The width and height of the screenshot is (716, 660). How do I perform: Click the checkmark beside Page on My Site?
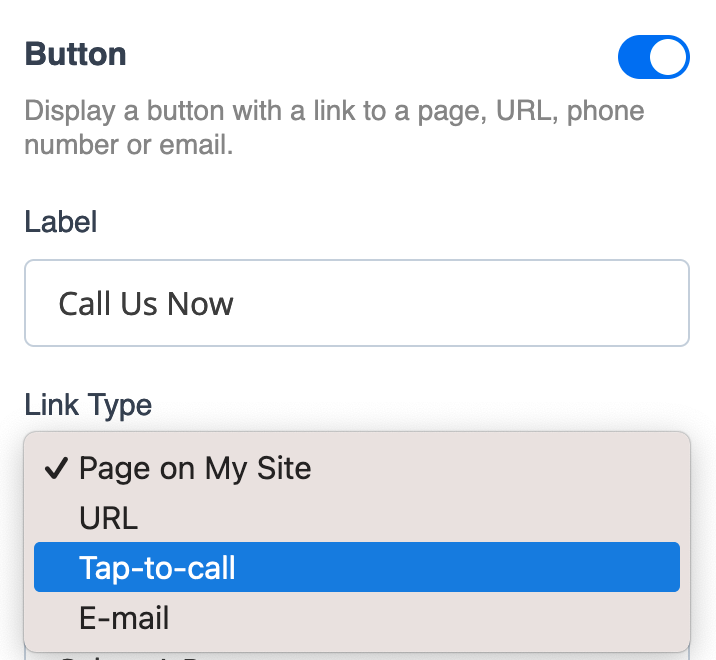(x=56, y=468)
